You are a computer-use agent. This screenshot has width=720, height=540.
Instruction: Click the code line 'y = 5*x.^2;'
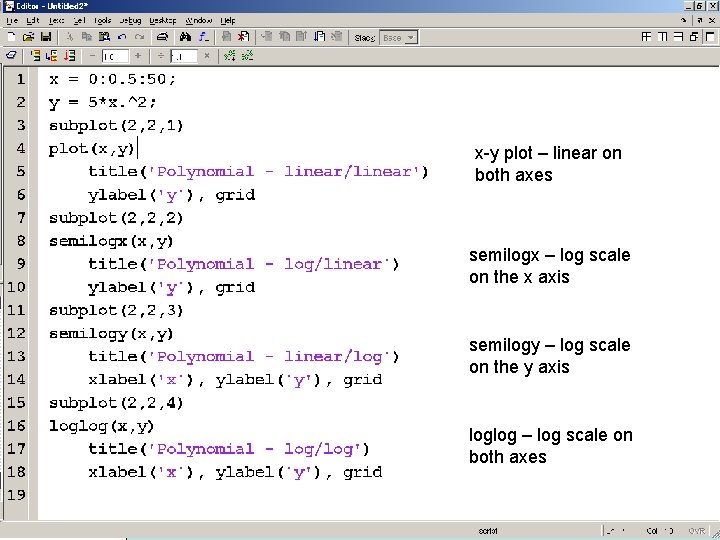tap(103, 102)
